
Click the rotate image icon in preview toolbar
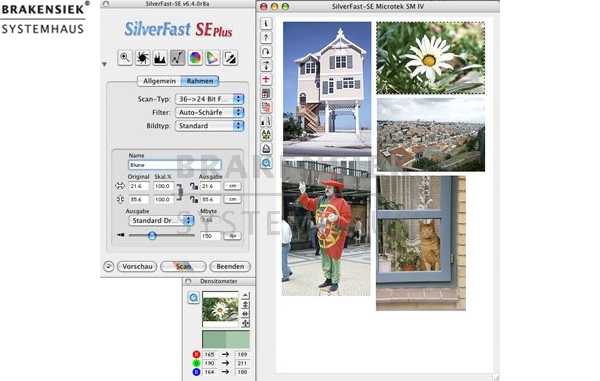pos(266,51)
